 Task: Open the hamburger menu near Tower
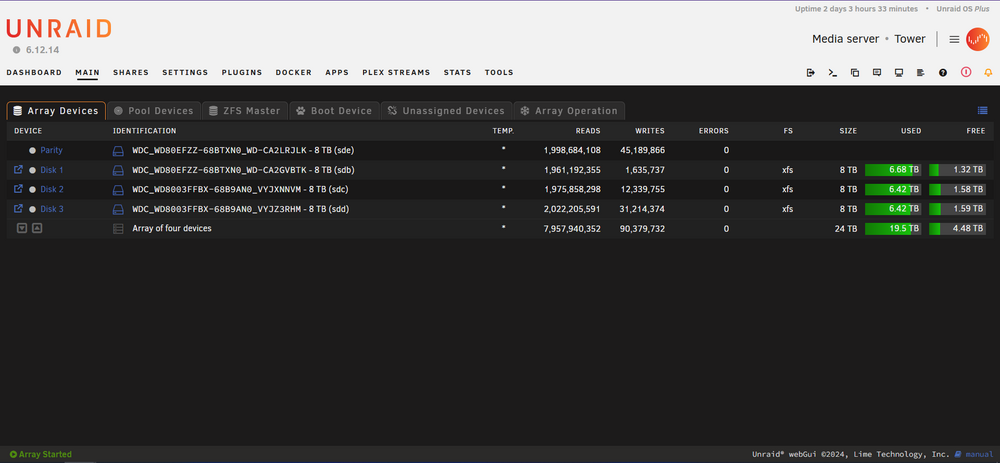[x=954, y=40]
